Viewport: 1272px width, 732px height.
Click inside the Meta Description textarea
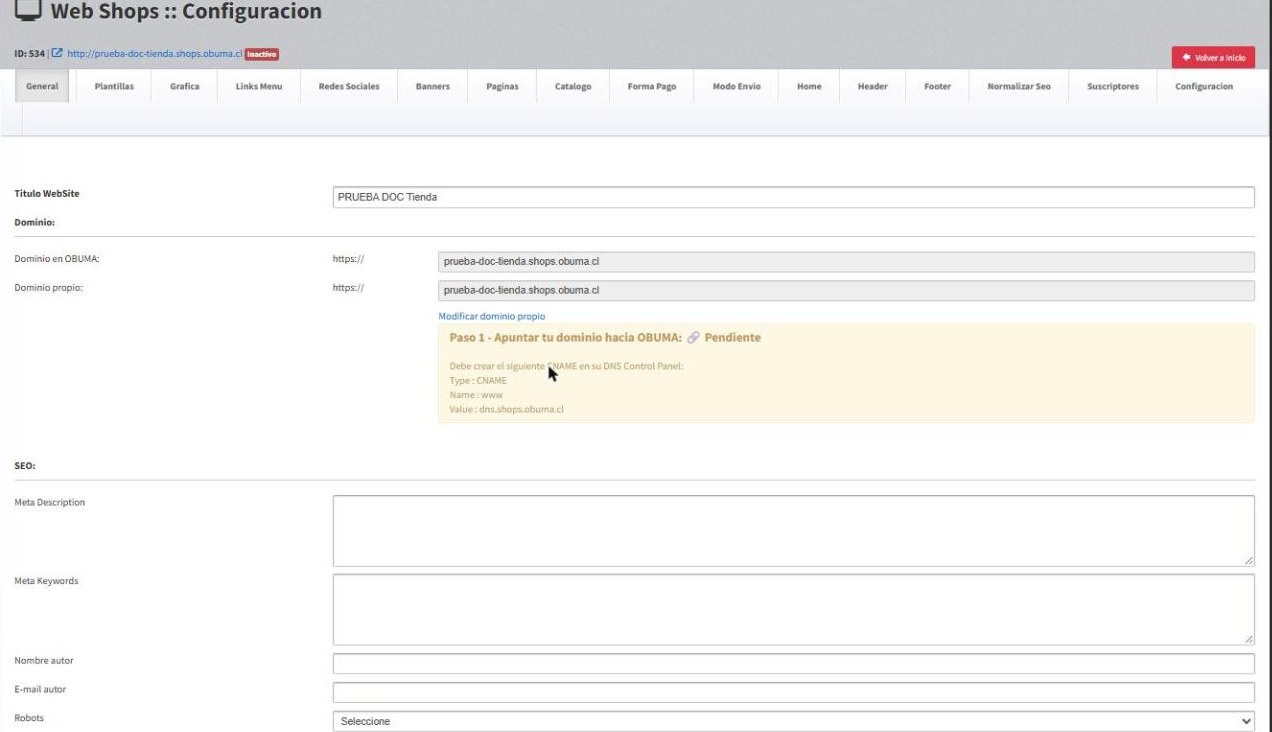point(793,531)
